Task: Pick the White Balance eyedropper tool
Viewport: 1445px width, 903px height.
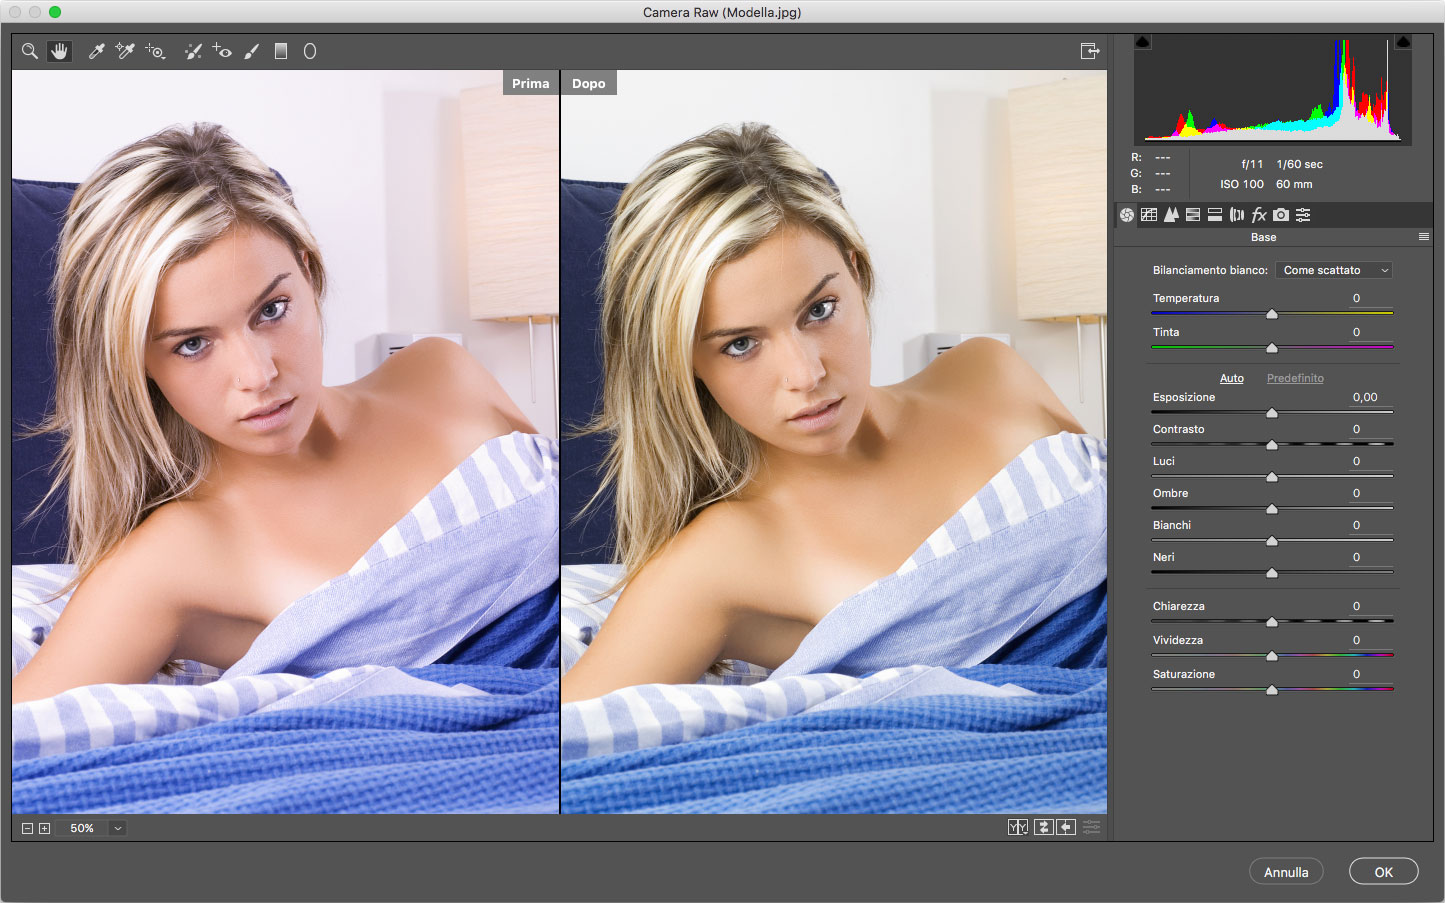Action: pos(97,51)
